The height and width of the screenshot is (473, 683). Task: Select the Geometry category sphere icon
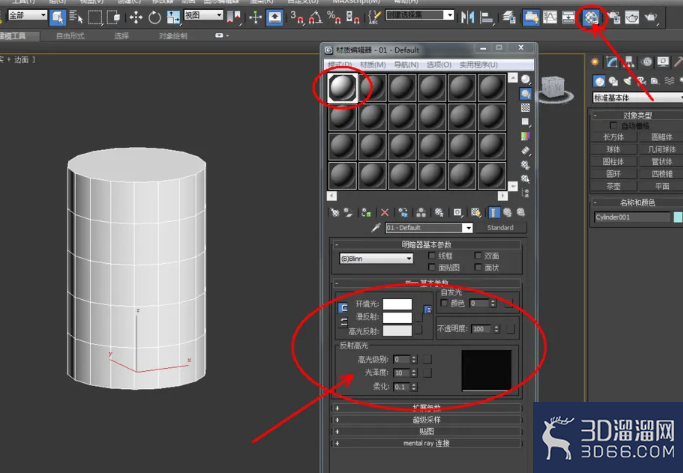point(600,81)
